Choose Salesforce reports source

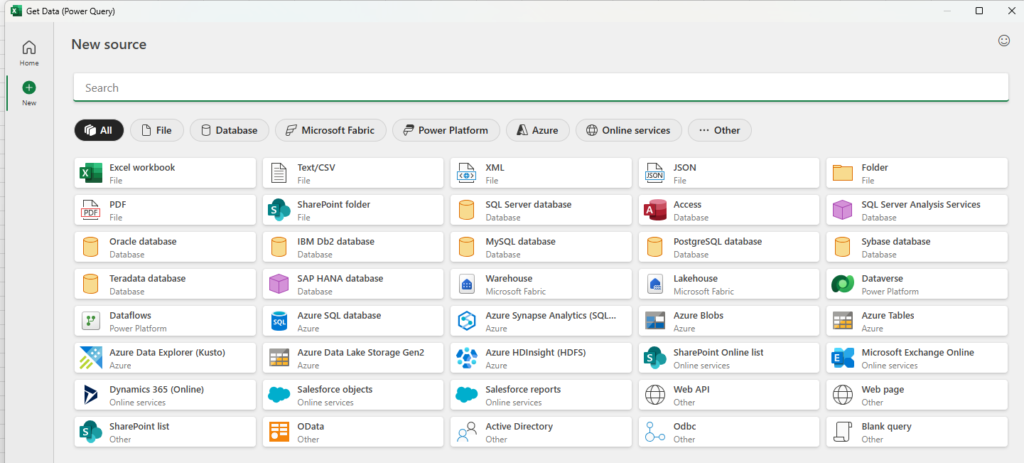point(541,395)
